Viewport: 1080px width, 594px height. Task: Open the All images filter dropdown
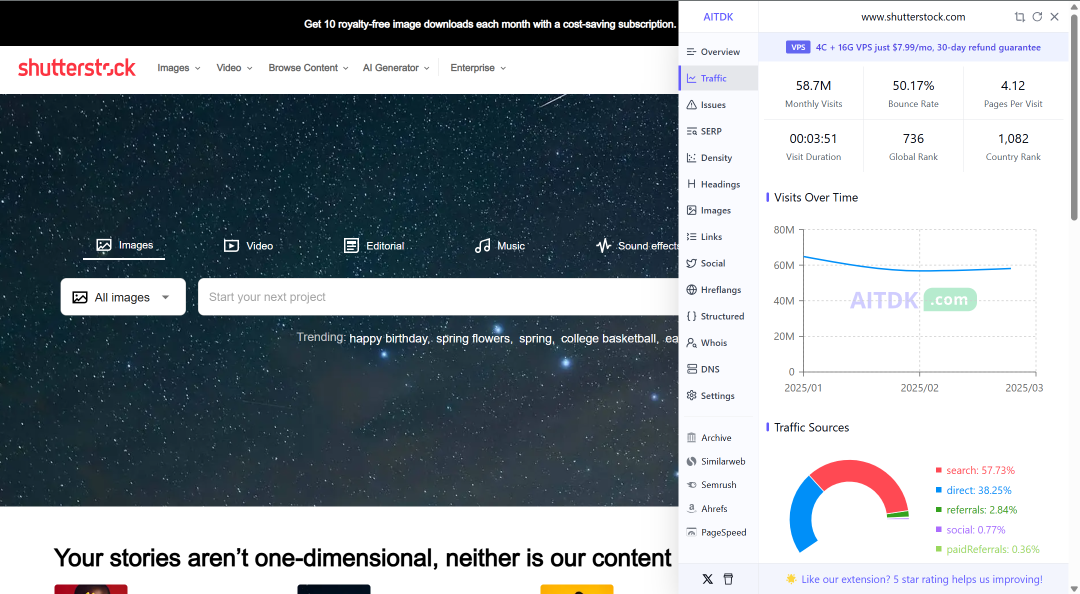point(123,297)
